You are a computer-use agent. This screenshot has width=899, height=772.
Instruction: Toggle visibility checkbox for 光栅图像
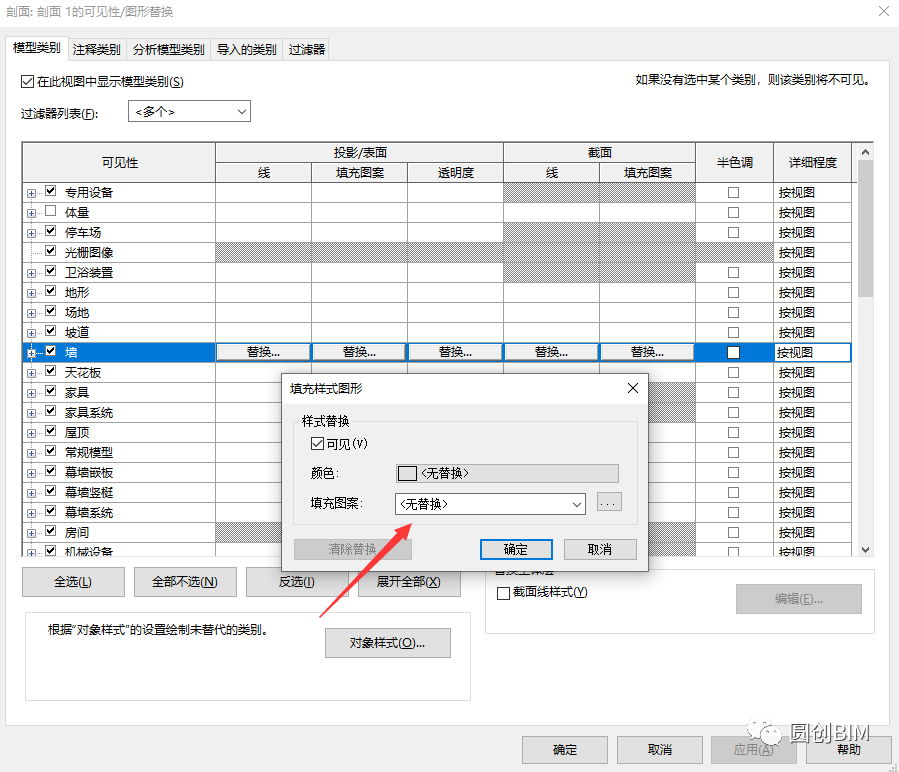click(50, 251)
